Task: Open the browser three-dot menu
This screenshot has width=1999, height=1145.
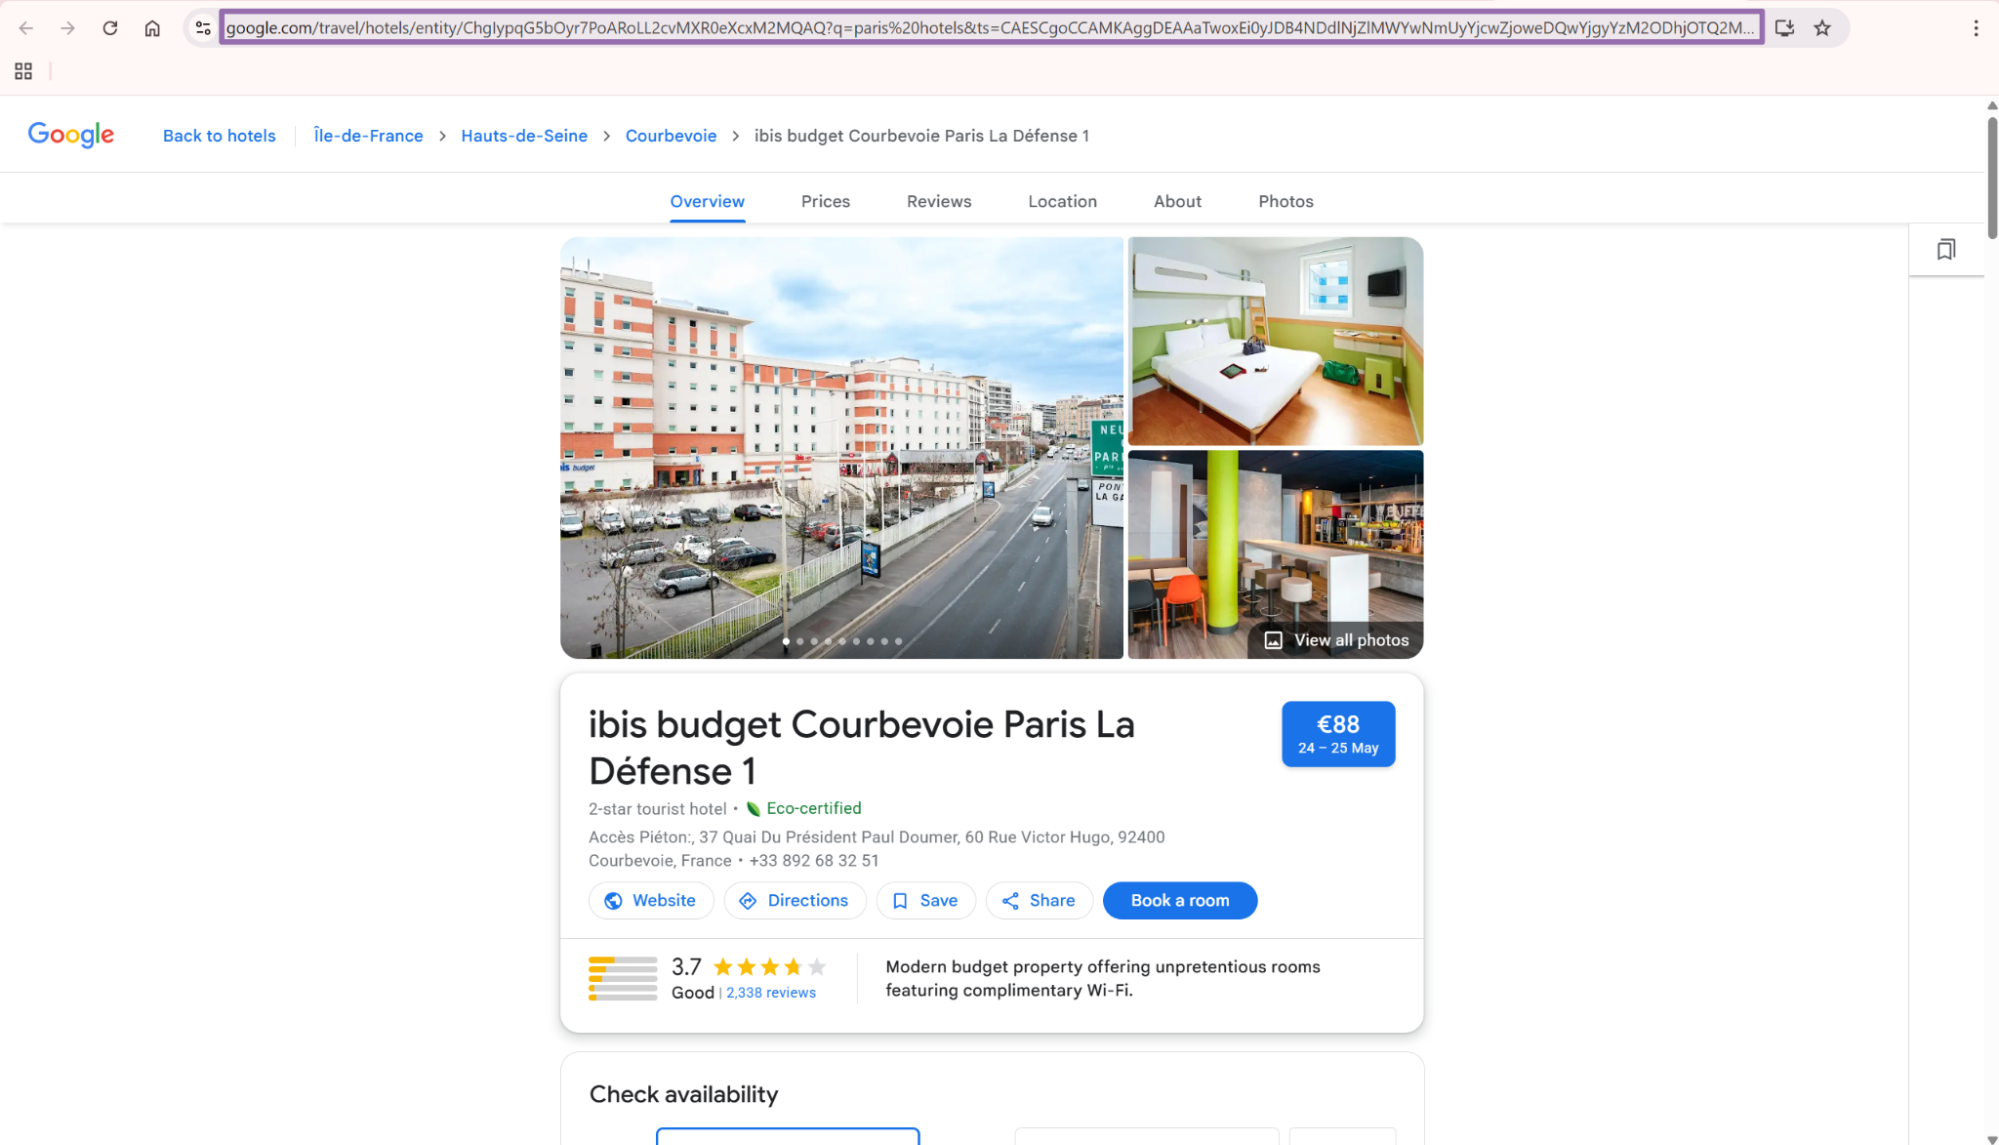Action: pos(1976,28)
